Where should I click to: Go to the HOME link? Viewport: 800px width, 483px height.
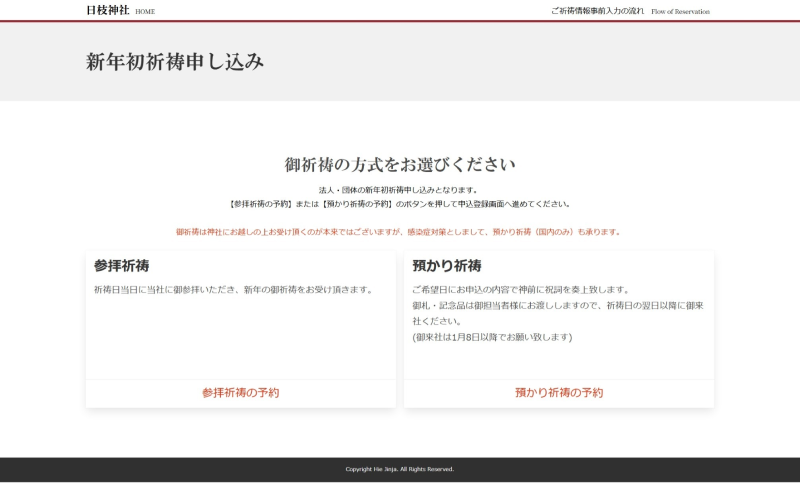pos(145,12)
